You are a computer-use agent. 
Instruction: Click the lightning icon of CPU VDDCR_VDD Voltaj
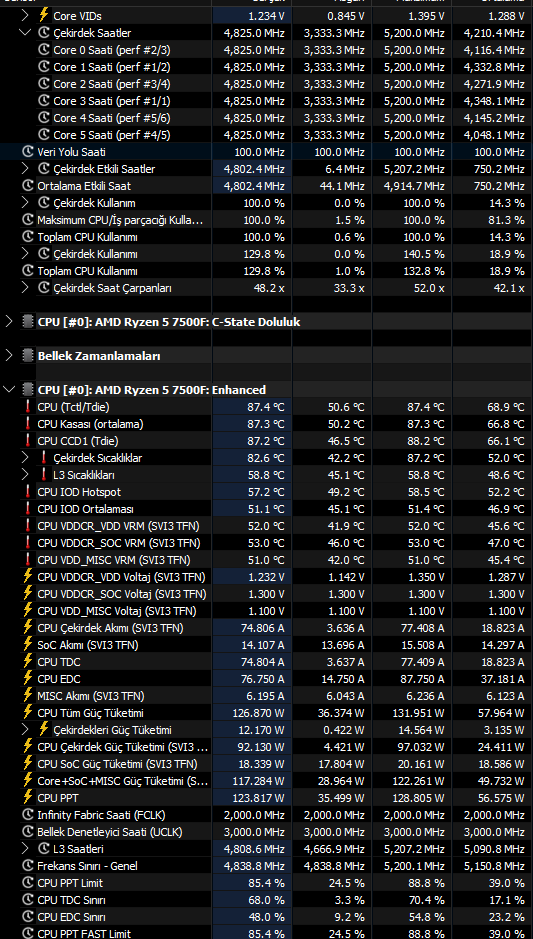coord(28,577)
